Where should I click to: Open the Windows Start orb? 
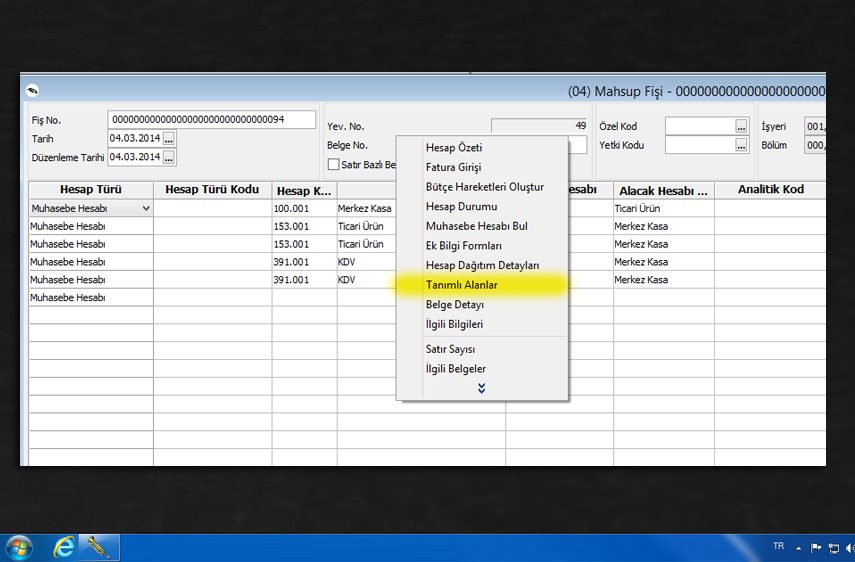tap(18, 547)
